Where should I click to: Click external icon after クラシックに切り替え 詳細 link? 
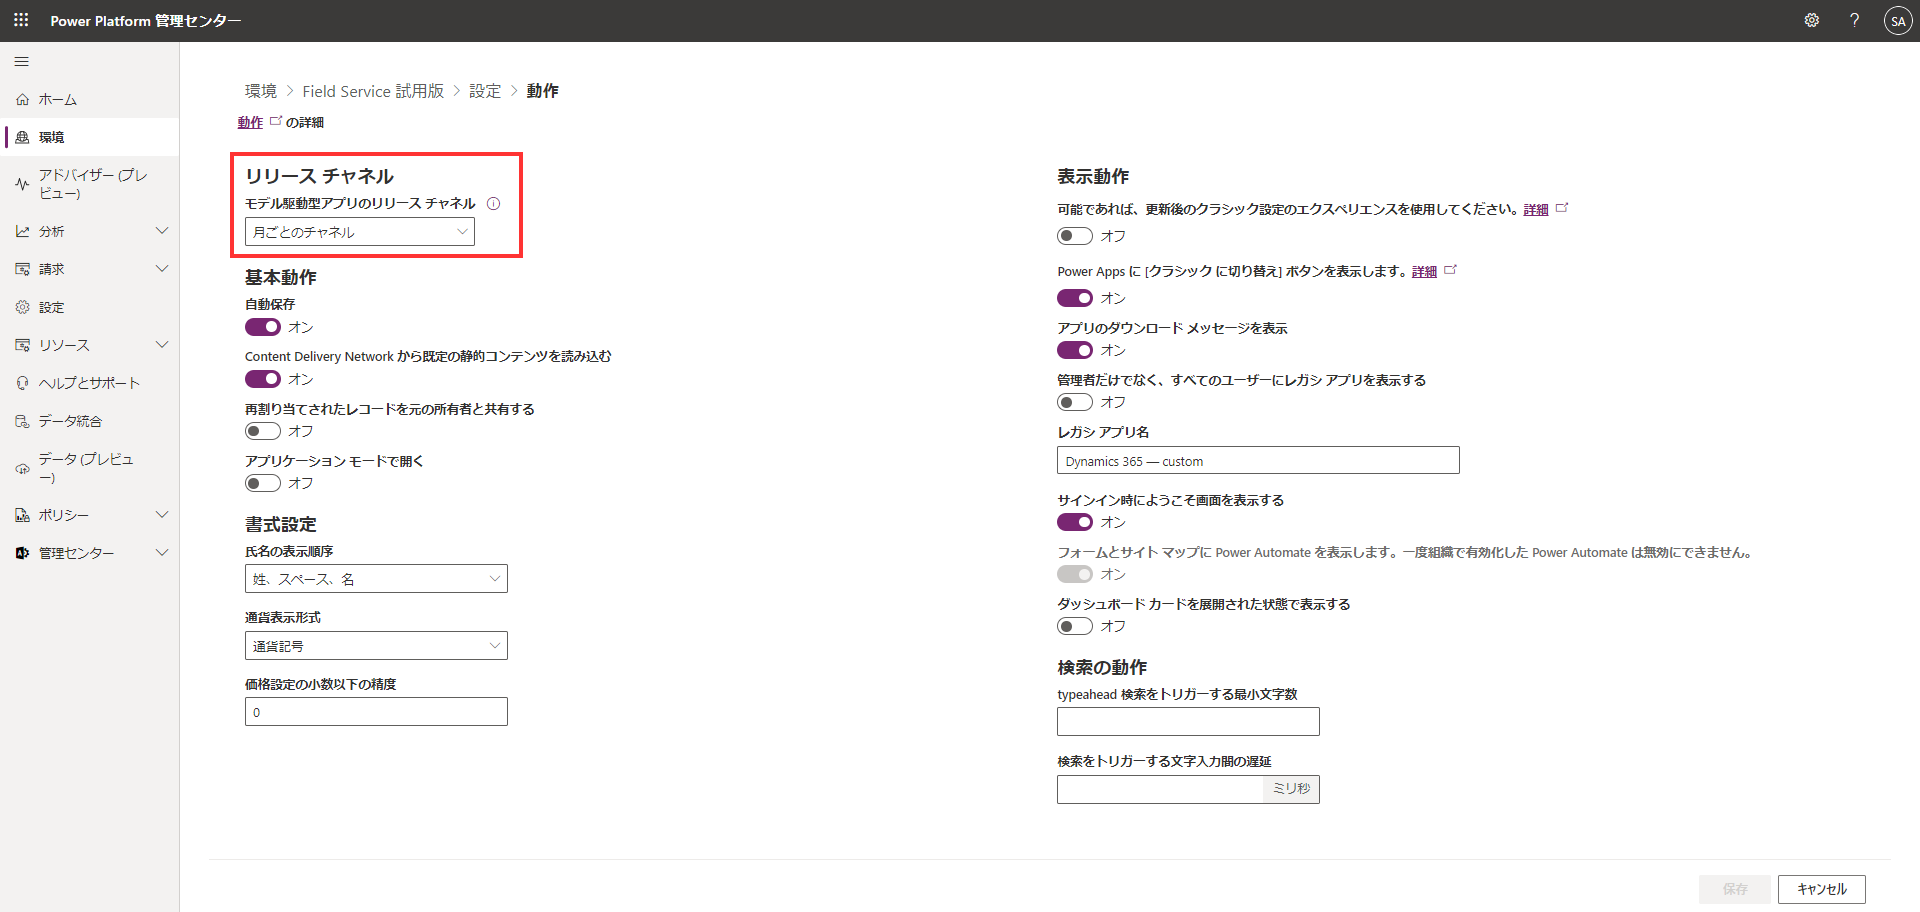pos(1451,270)
